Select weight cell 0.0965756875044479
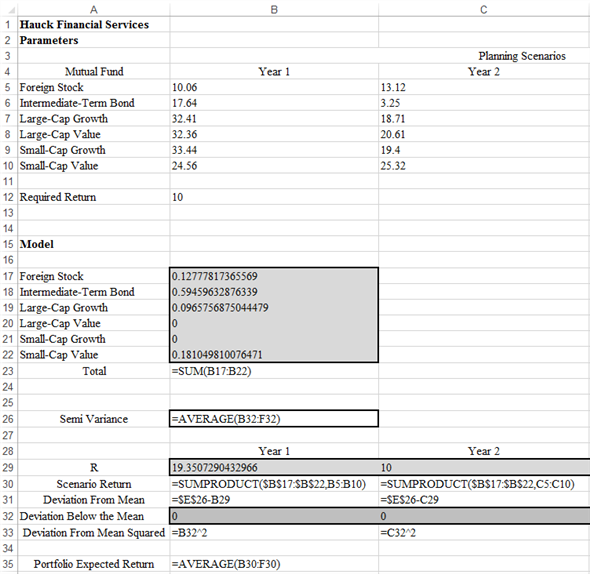This screenshot has height=574, width=590. point(274,308)
